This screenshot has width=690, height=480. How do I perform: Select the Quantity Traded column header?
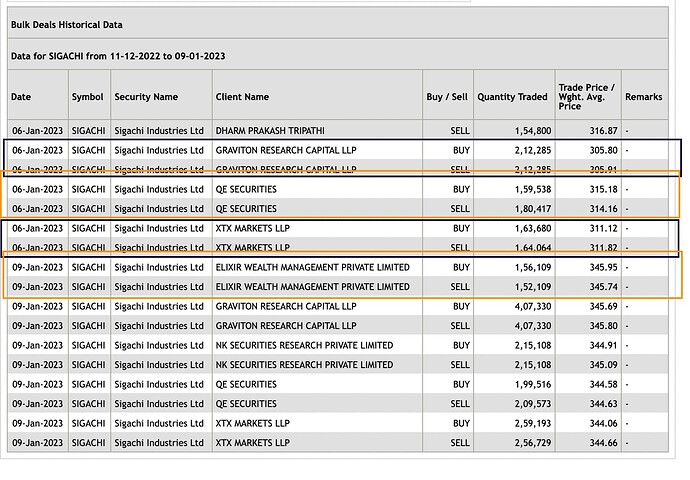tap(512, 97)
